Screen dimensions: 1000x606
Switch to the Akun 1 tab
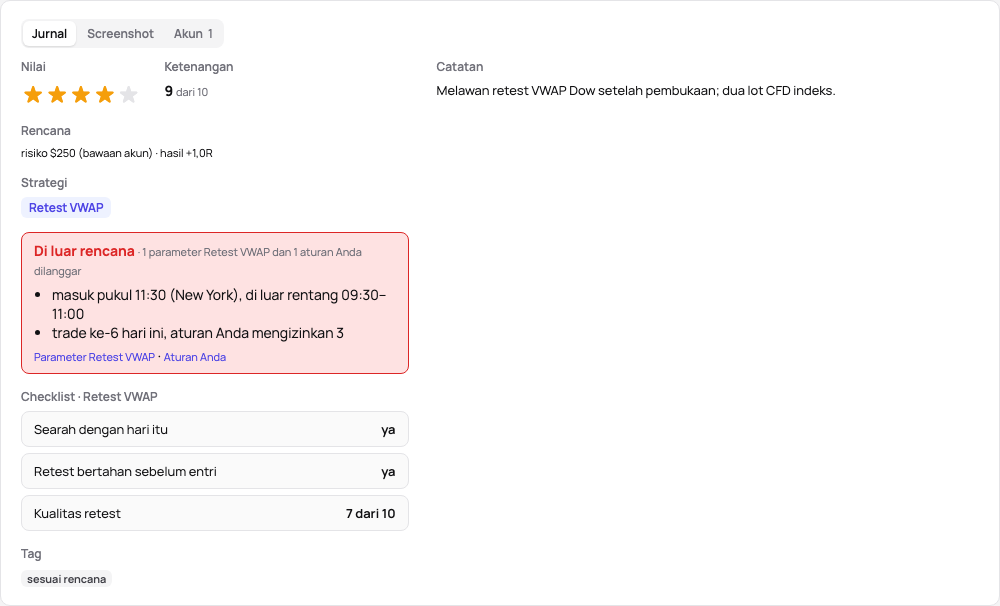[193, 34]
